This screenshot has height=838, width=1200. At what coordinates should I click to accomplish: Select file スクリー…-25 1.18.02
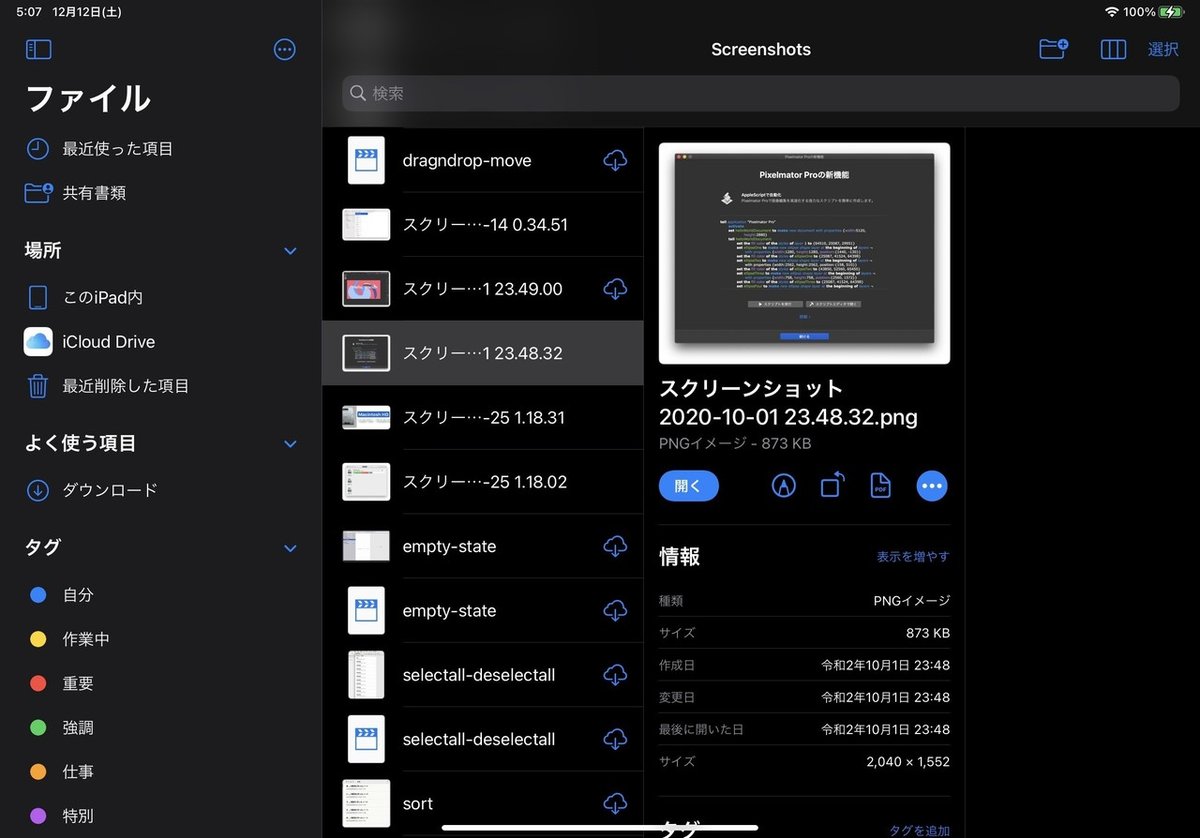pos(483,482)
